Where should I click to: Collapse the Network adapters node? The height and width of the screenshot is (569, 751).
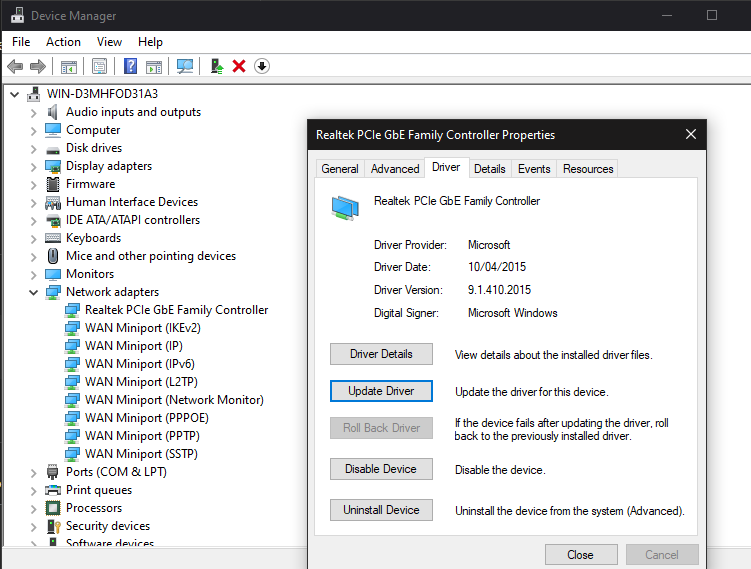[x=34, y=292]
